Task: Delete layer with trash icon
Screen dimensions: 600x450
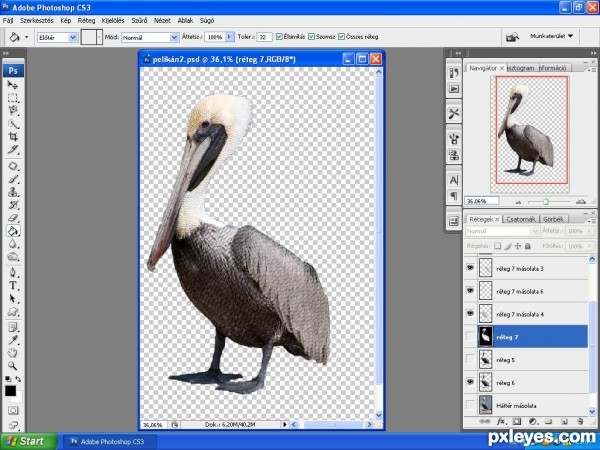Action: [x=580, y=421]
